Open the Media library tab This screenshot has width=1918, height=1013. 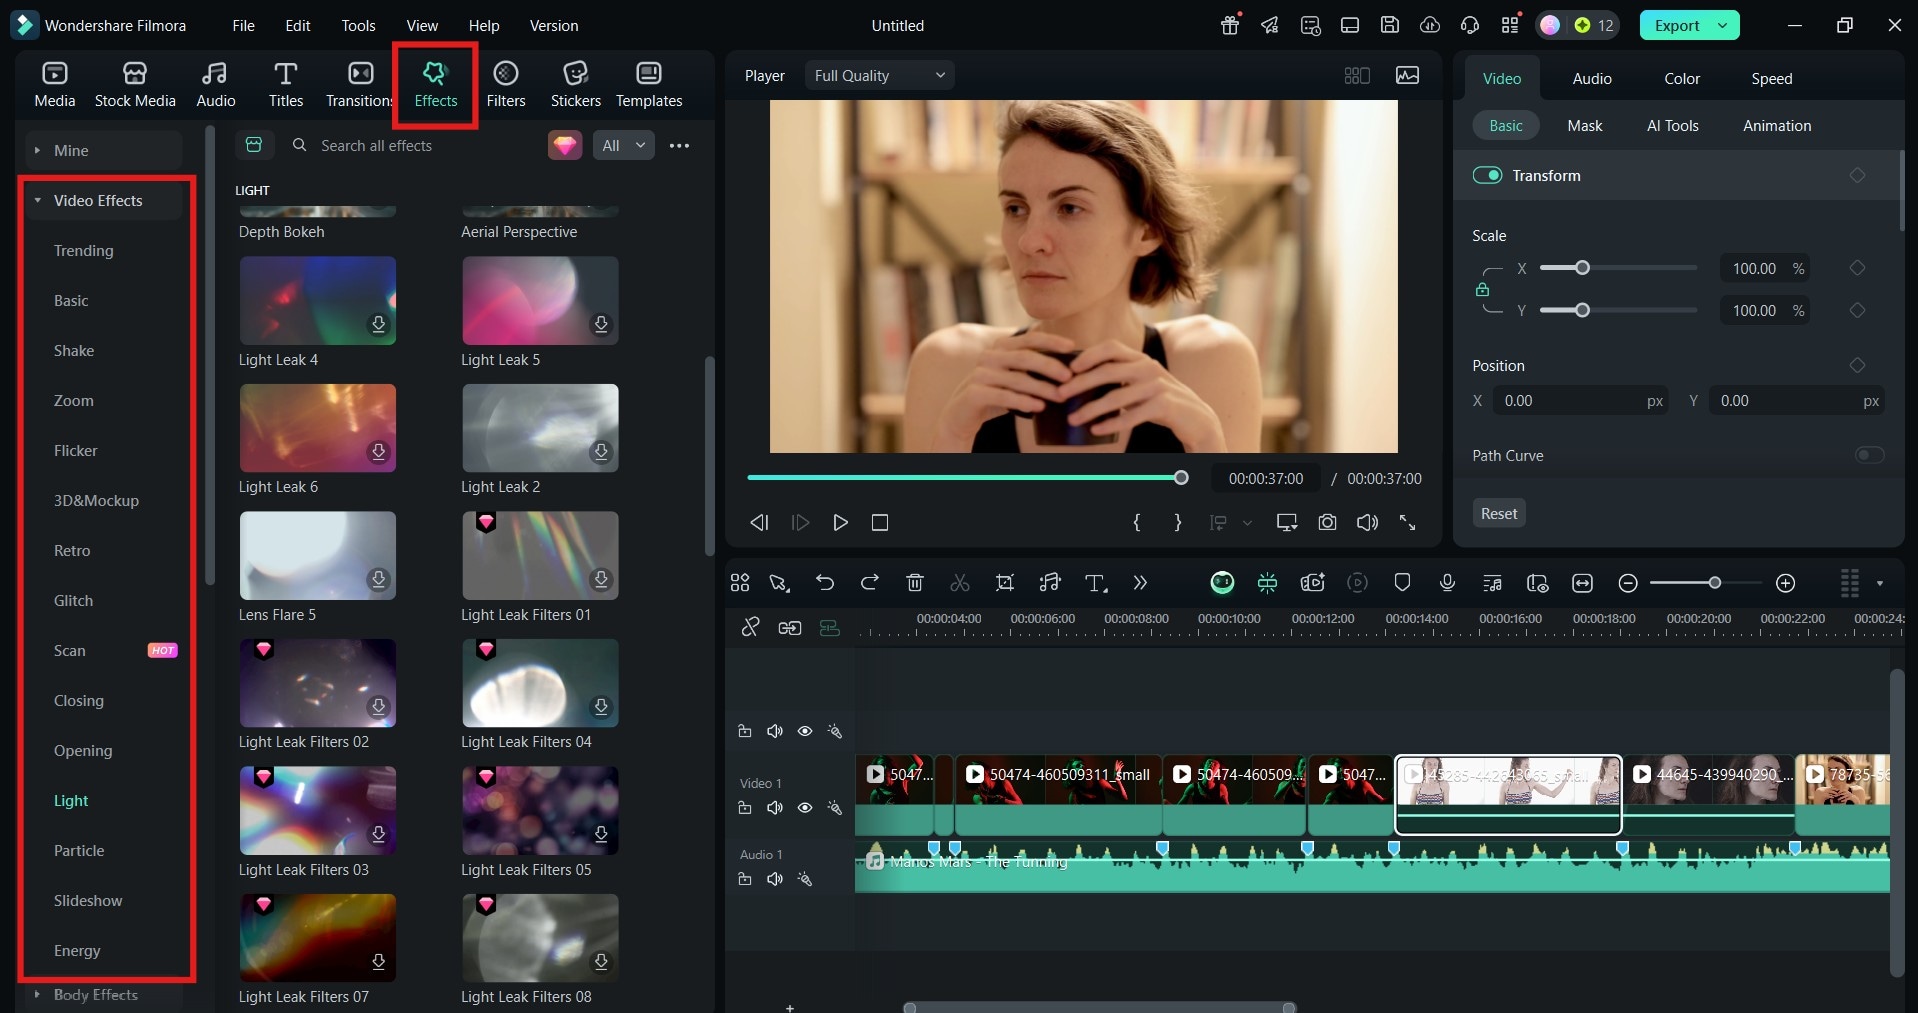pos(55,84)
